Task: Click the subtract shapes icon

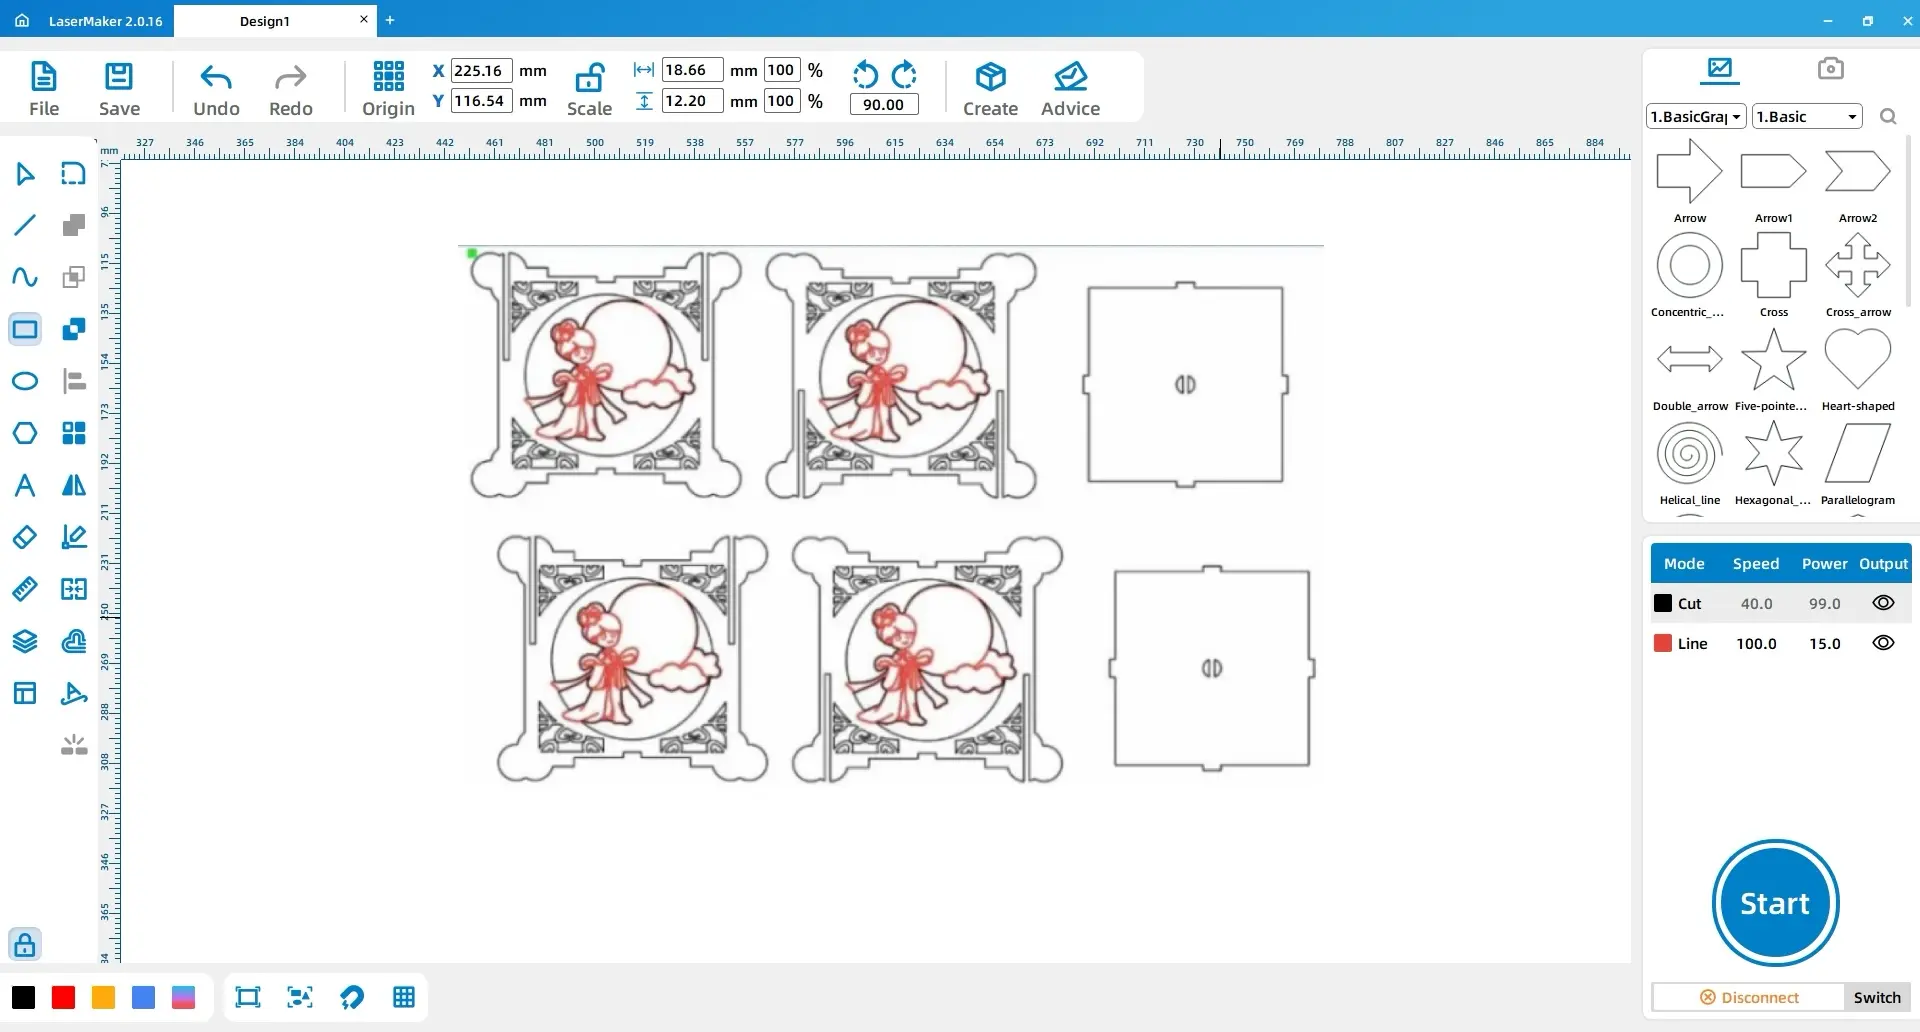Action: pos(73,329)
